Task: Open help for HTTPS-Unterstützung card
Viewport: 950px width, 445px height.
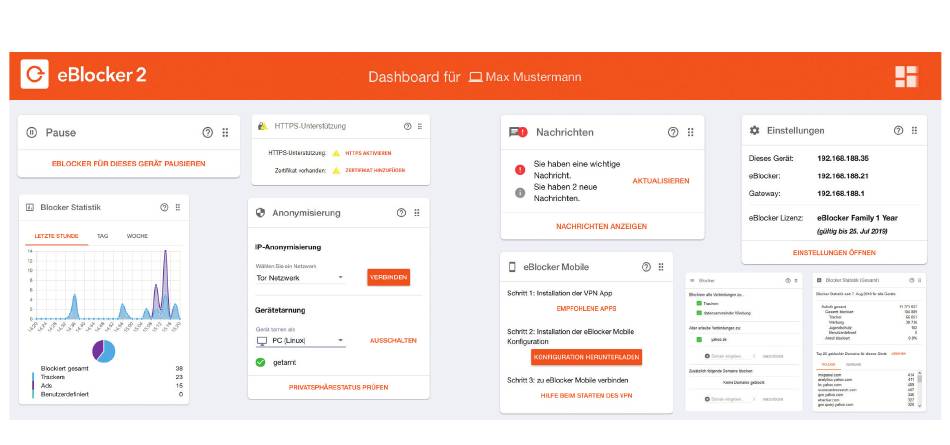Action: pos(407,126)
